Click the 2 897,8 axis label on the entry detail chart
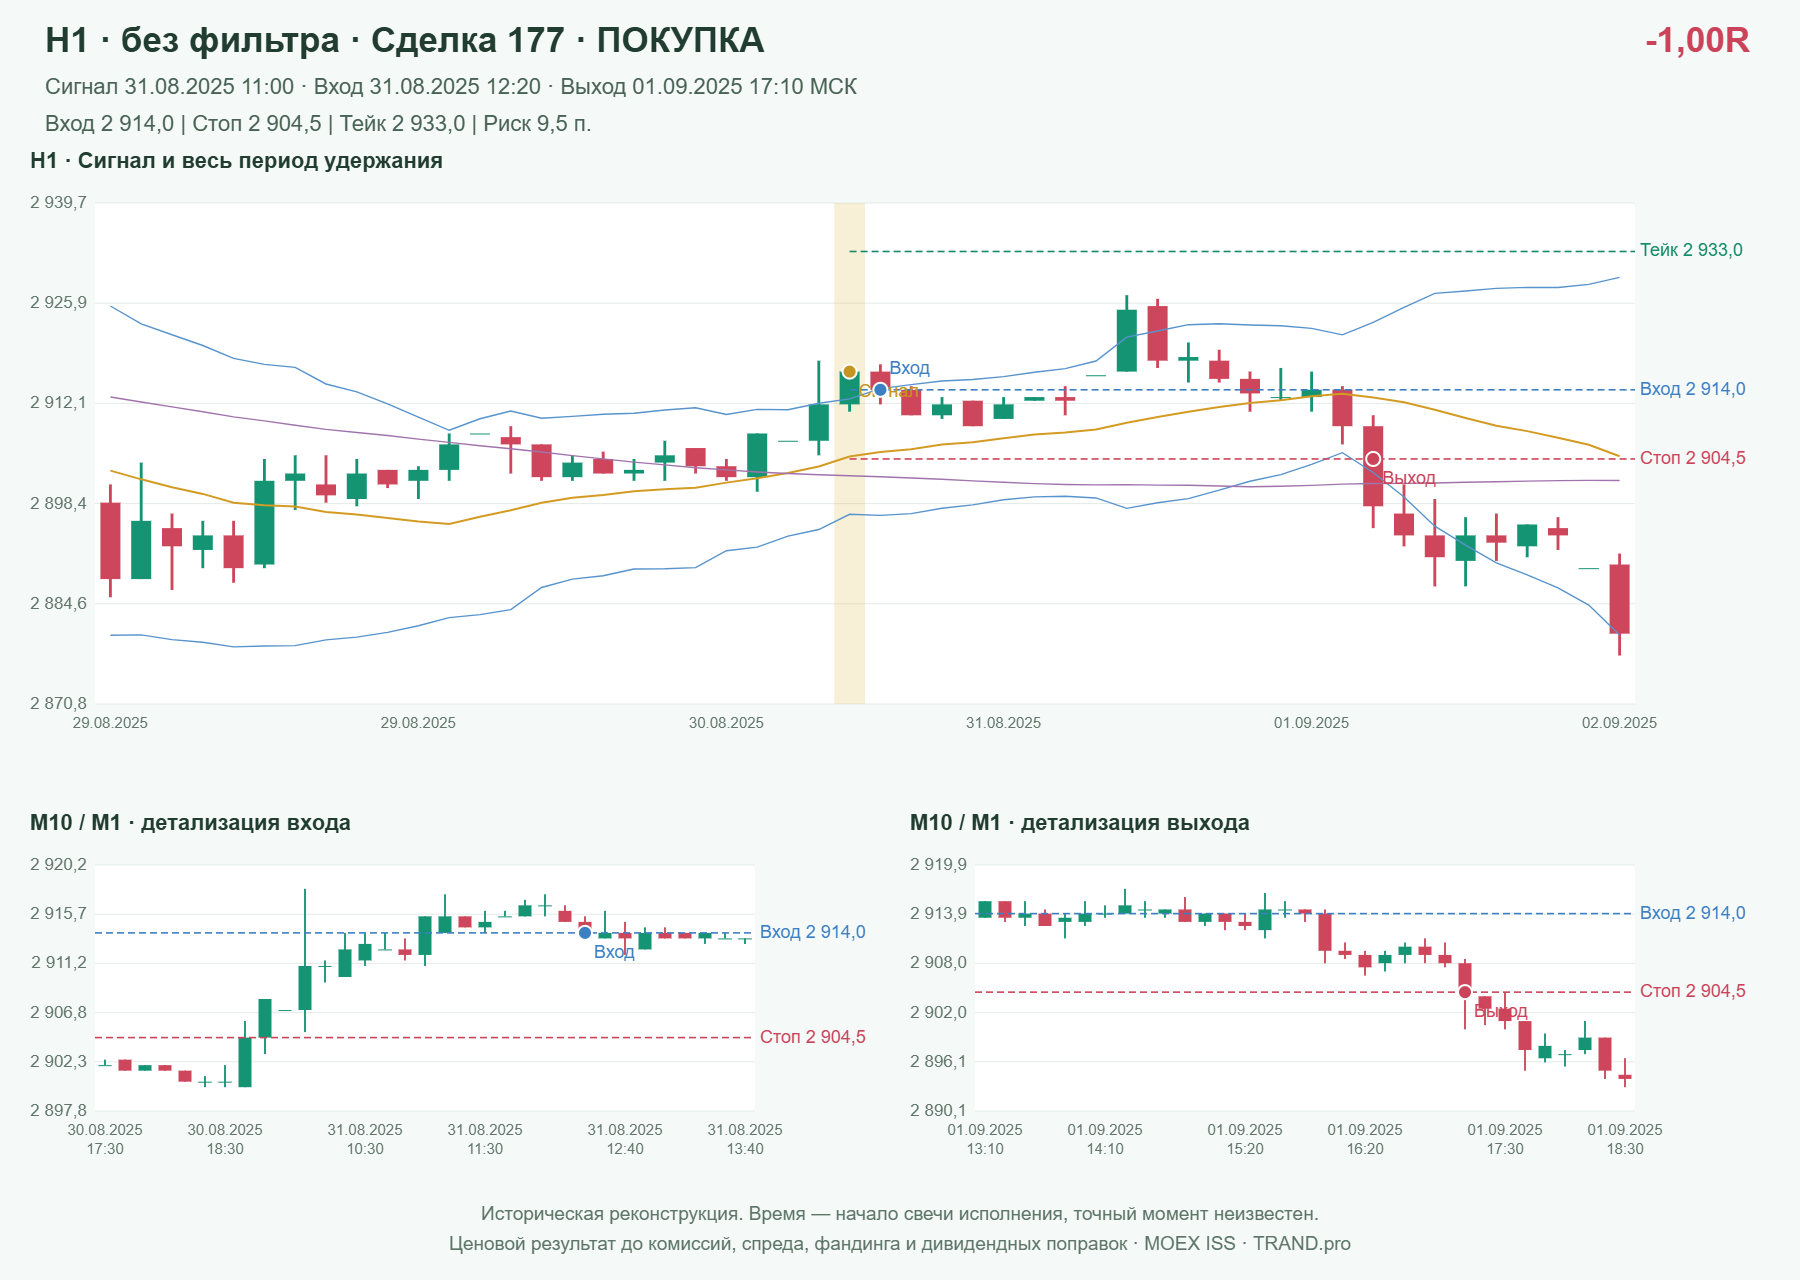Viewport: 1800px width, 1280px height. coord(58,1111)
